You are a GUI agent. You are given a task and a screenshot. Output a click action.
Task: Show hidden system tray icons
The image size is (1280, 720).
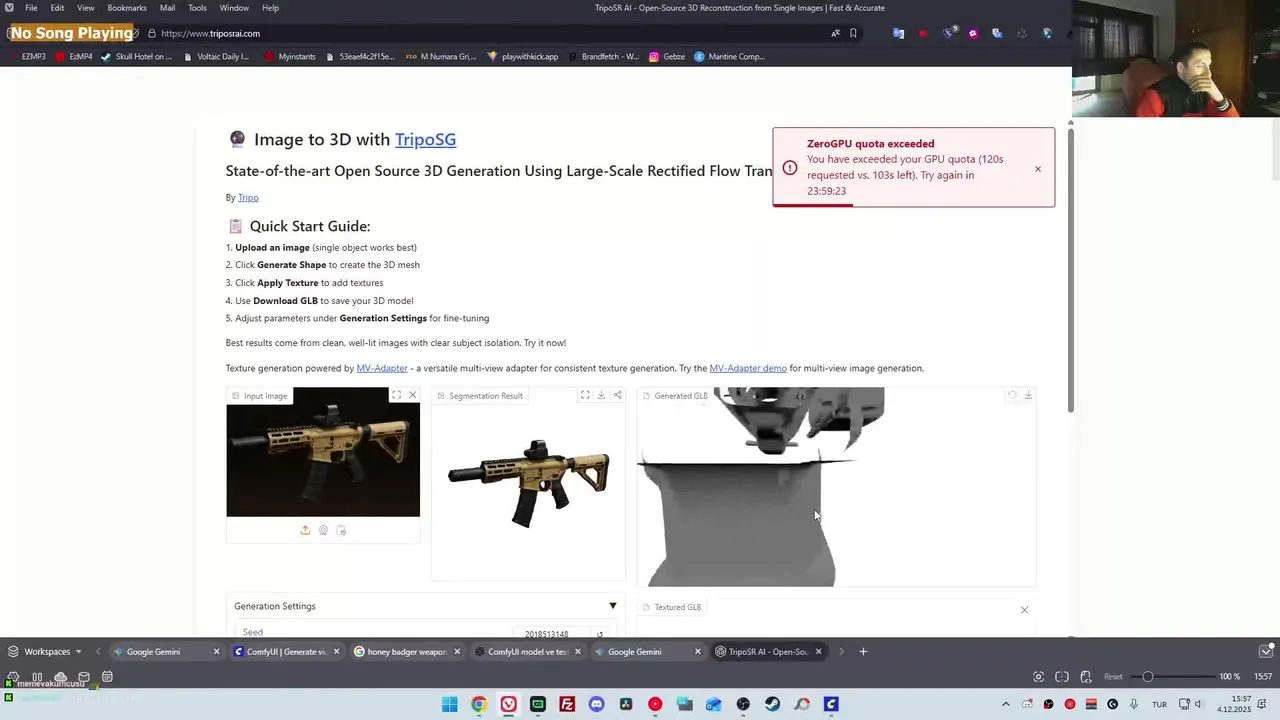click(x=1006, y=704)
